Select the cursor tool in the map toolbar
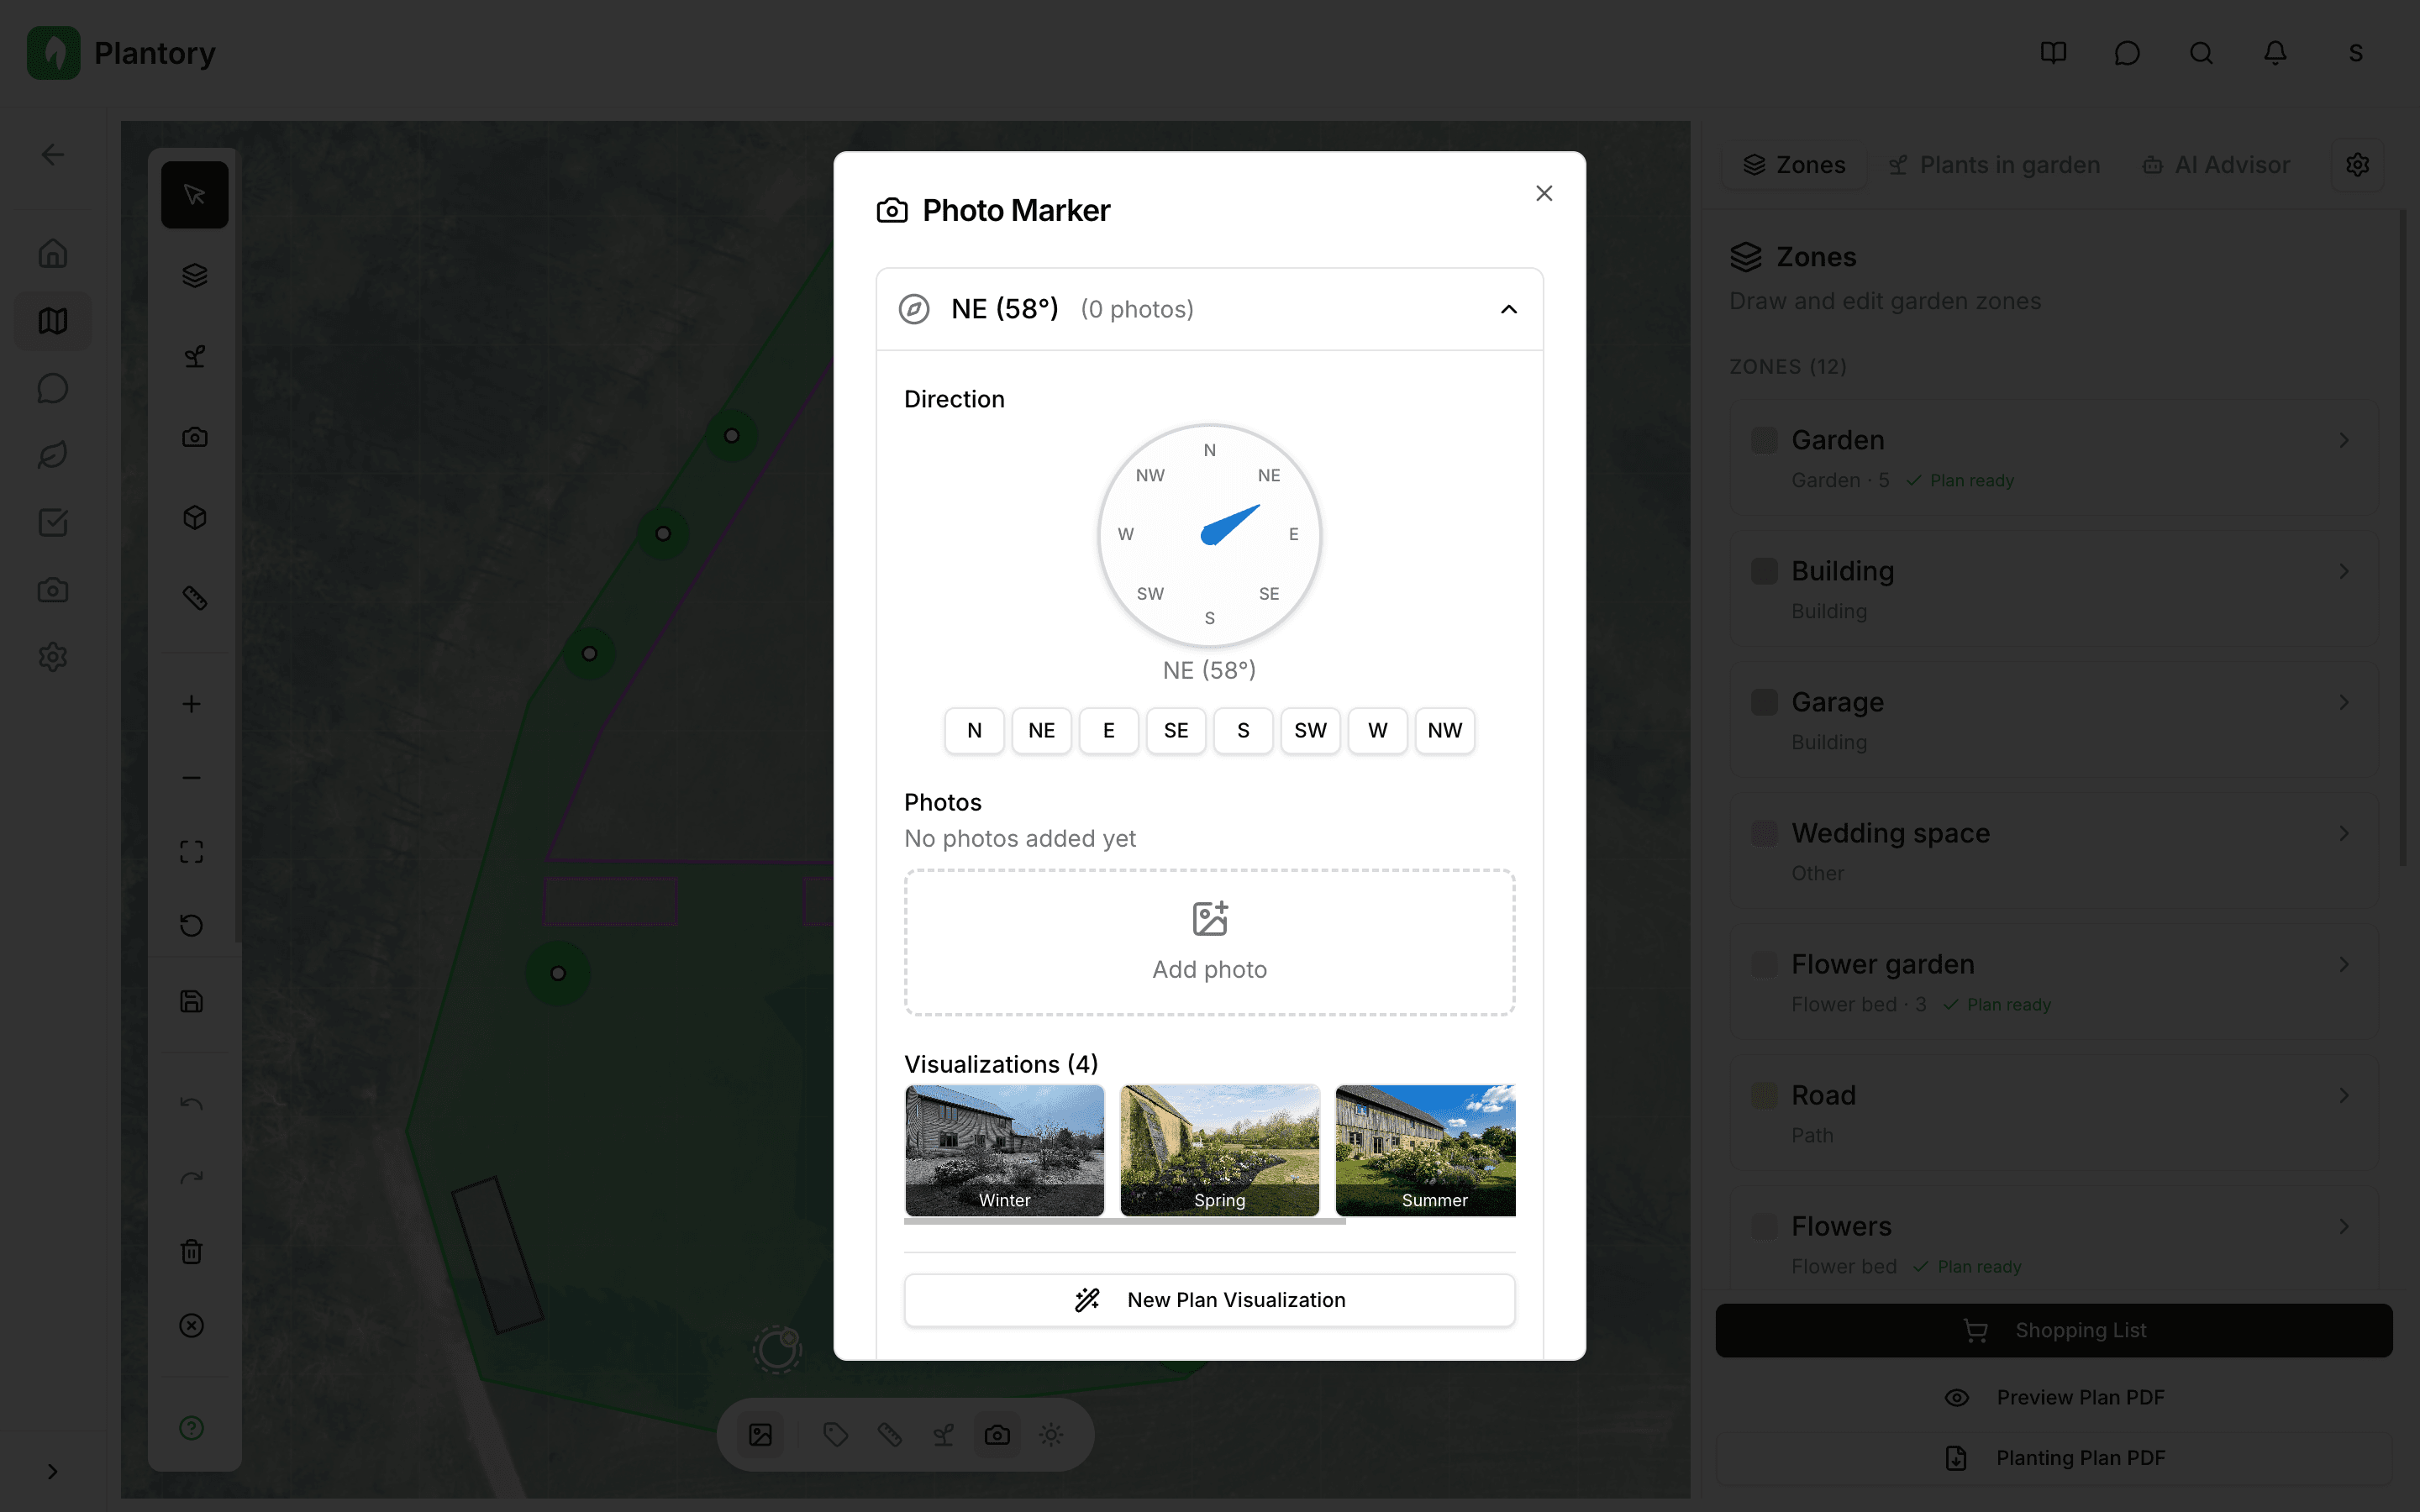Screen dimensions: 2420x1512 tap(194, 194)
